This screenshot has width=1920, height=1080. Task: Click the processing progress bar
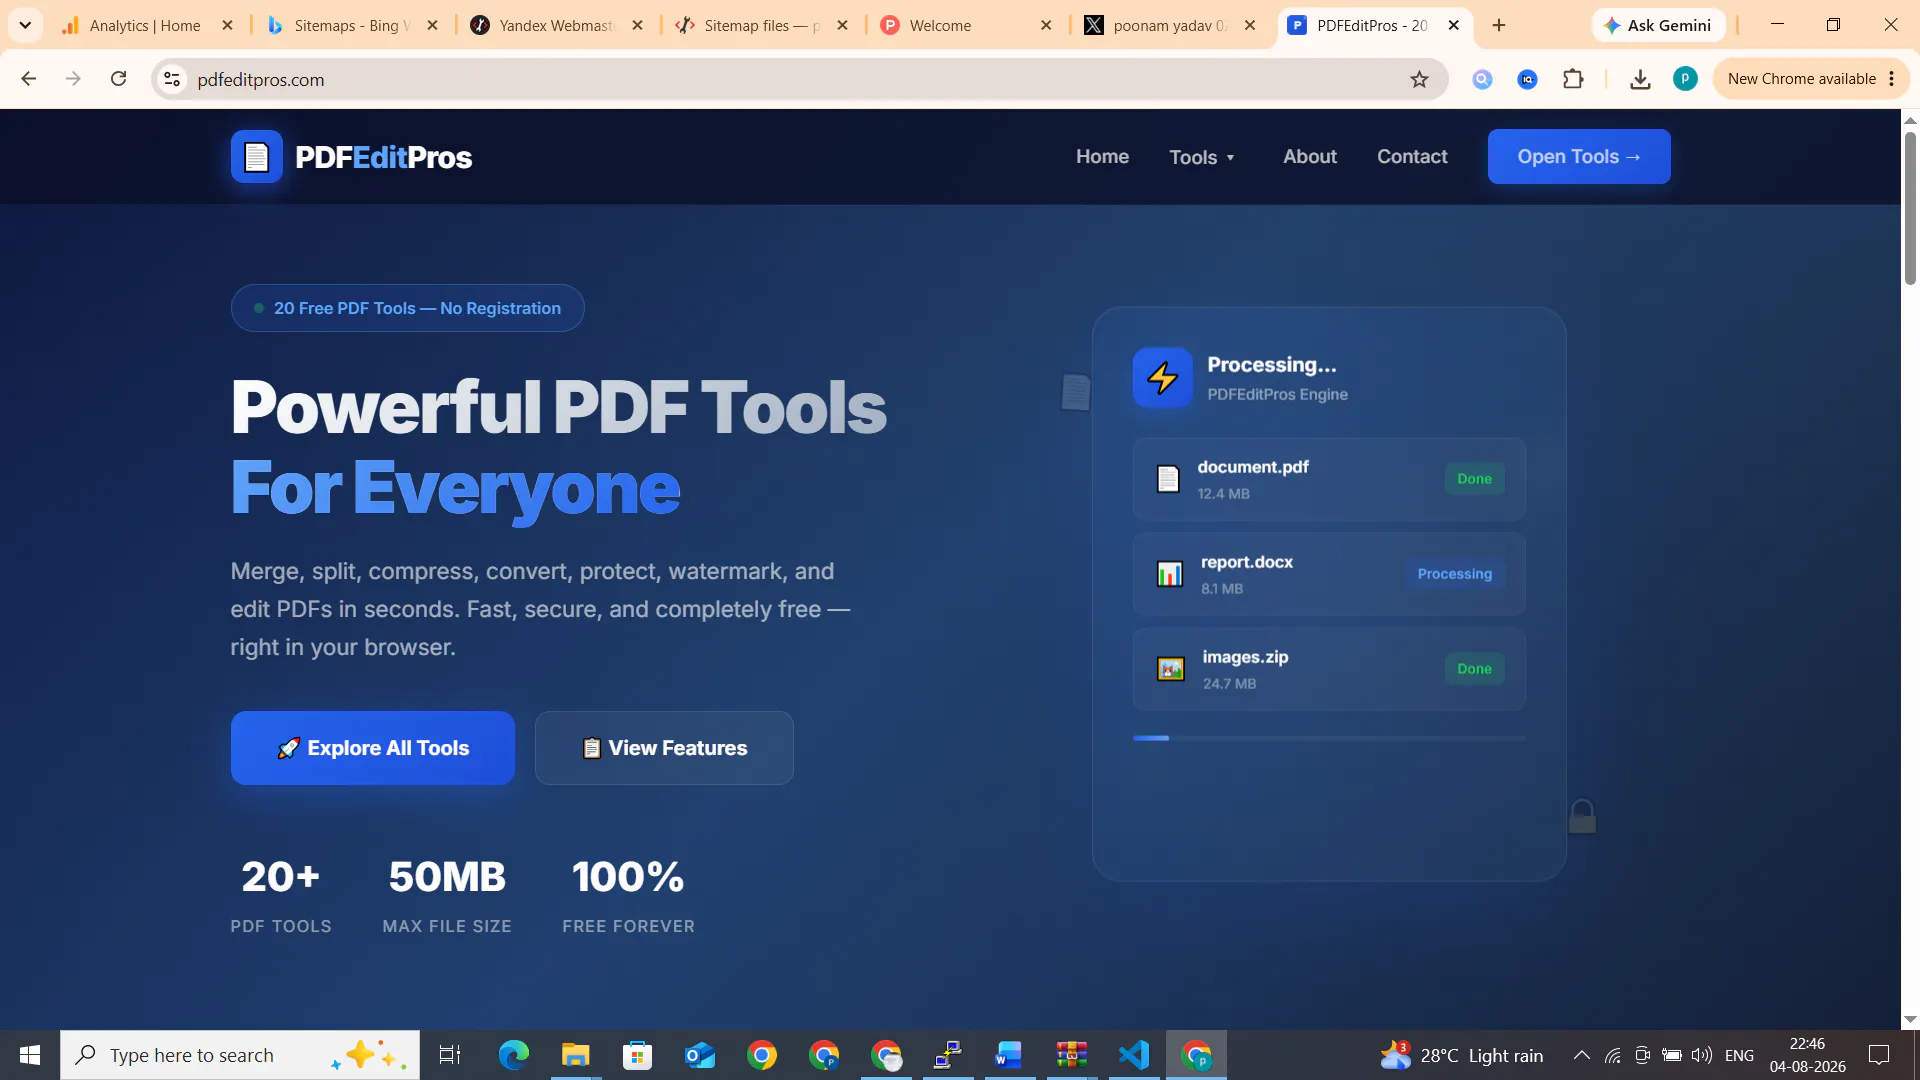(x=1329, y=738)
